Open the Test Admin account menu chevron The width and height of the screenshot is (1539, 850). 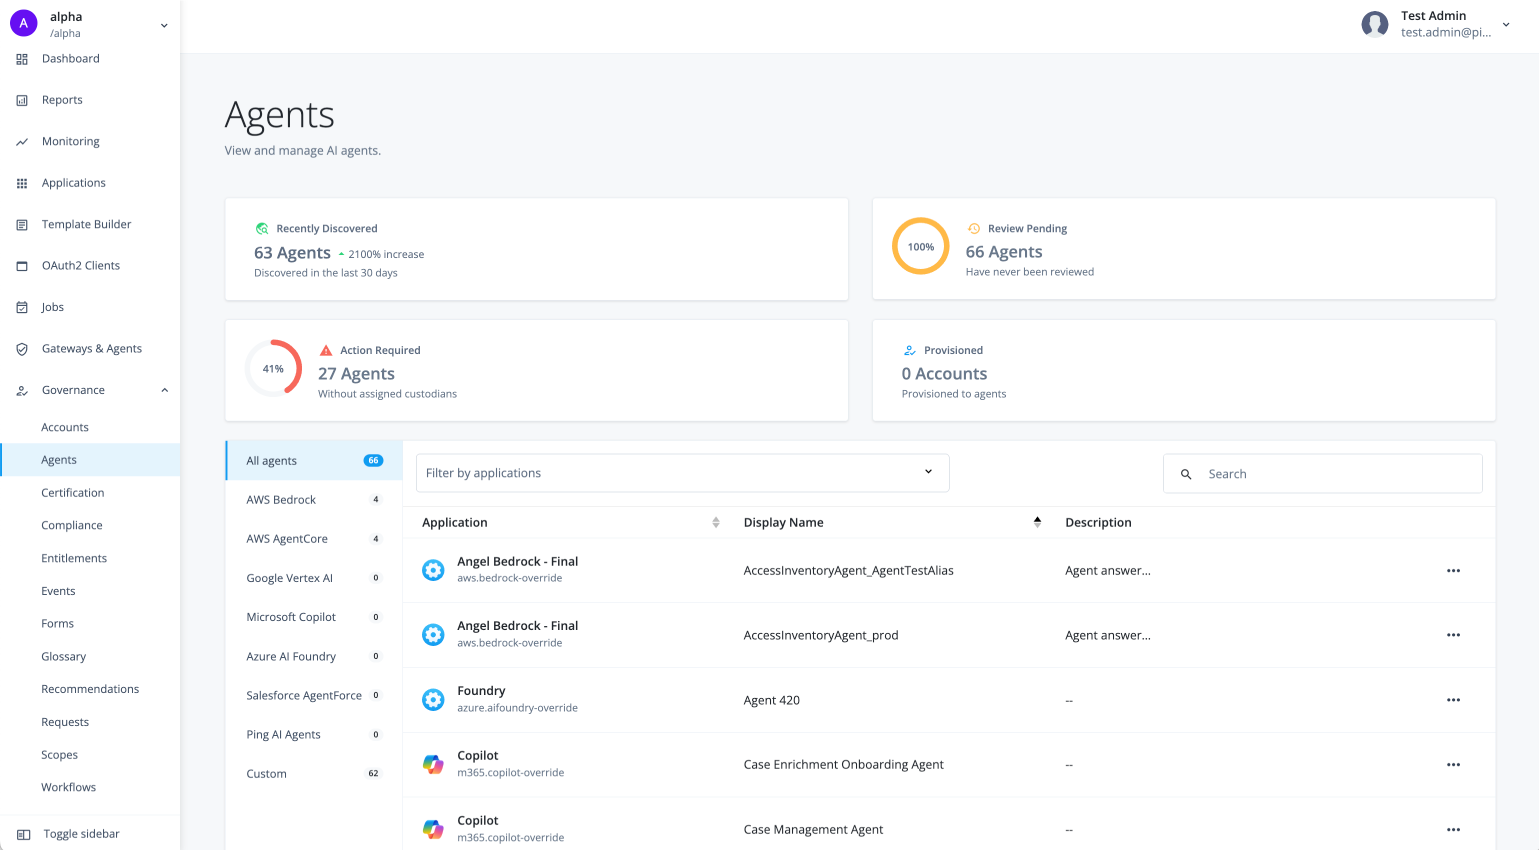pyautogui.click(x=1506, y=25)
